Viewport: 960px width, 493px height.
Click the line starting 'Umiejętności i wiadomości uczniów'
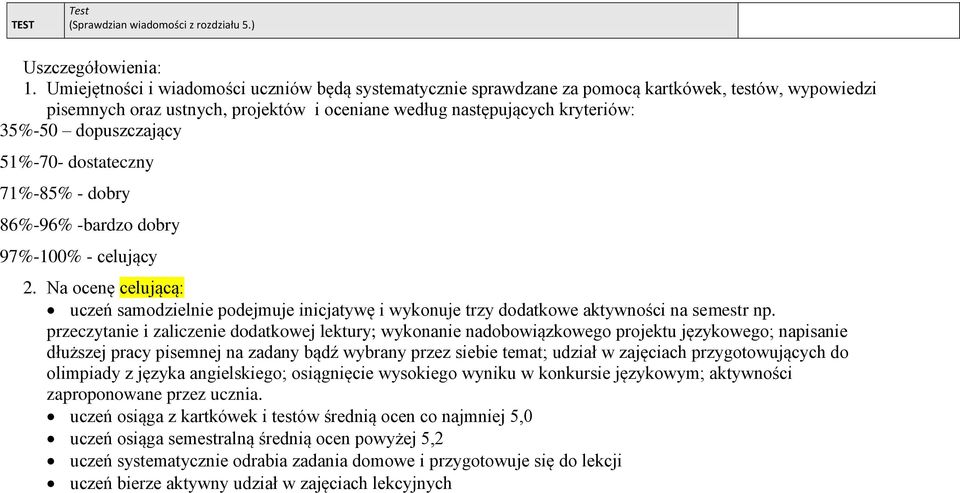[461, 89]
